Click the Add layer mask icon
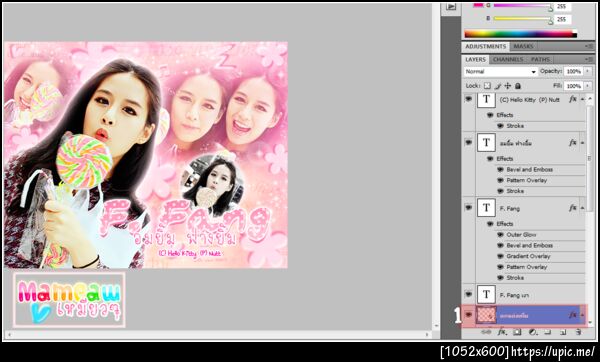The width and height of the screenshot is (600, 362). 517,332
